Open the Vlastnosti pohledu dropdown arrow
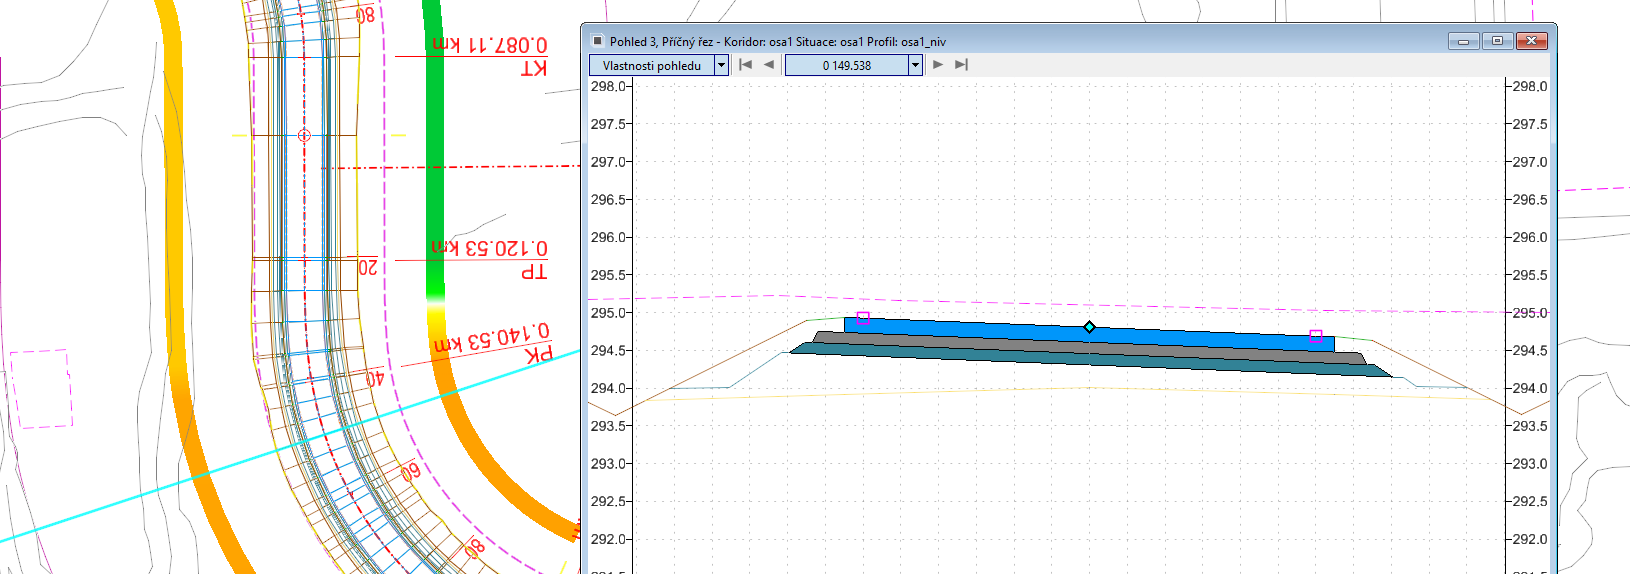 721,65
